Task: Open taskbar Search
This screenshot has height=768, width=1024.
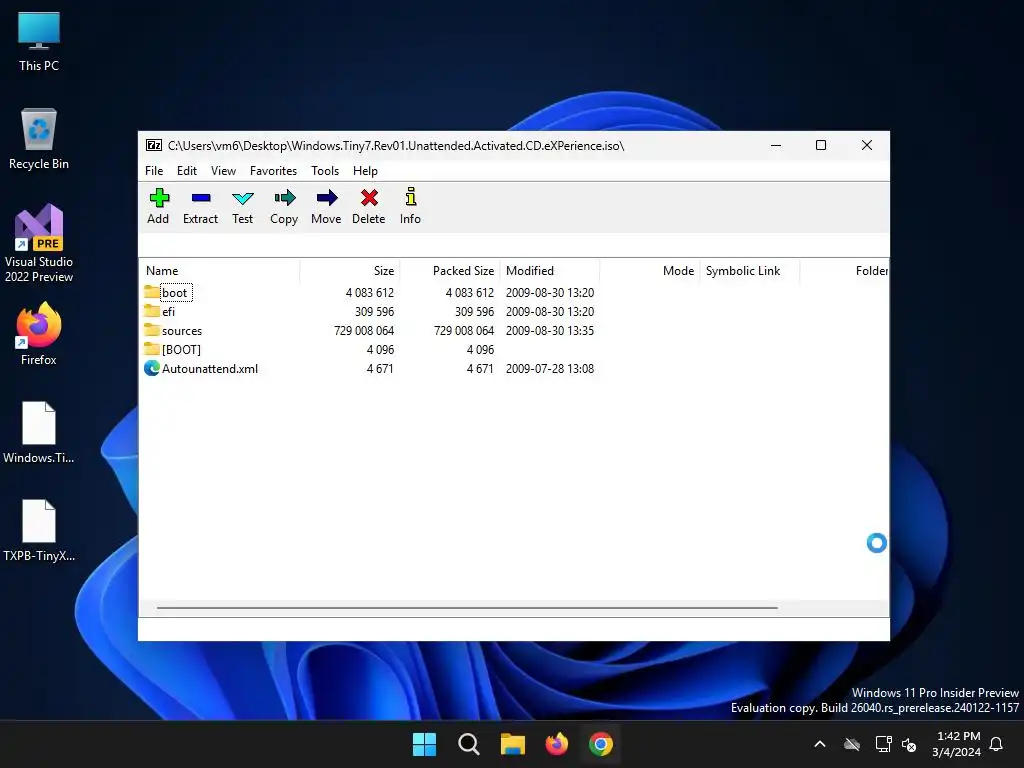Action: (x=468, y=744)
